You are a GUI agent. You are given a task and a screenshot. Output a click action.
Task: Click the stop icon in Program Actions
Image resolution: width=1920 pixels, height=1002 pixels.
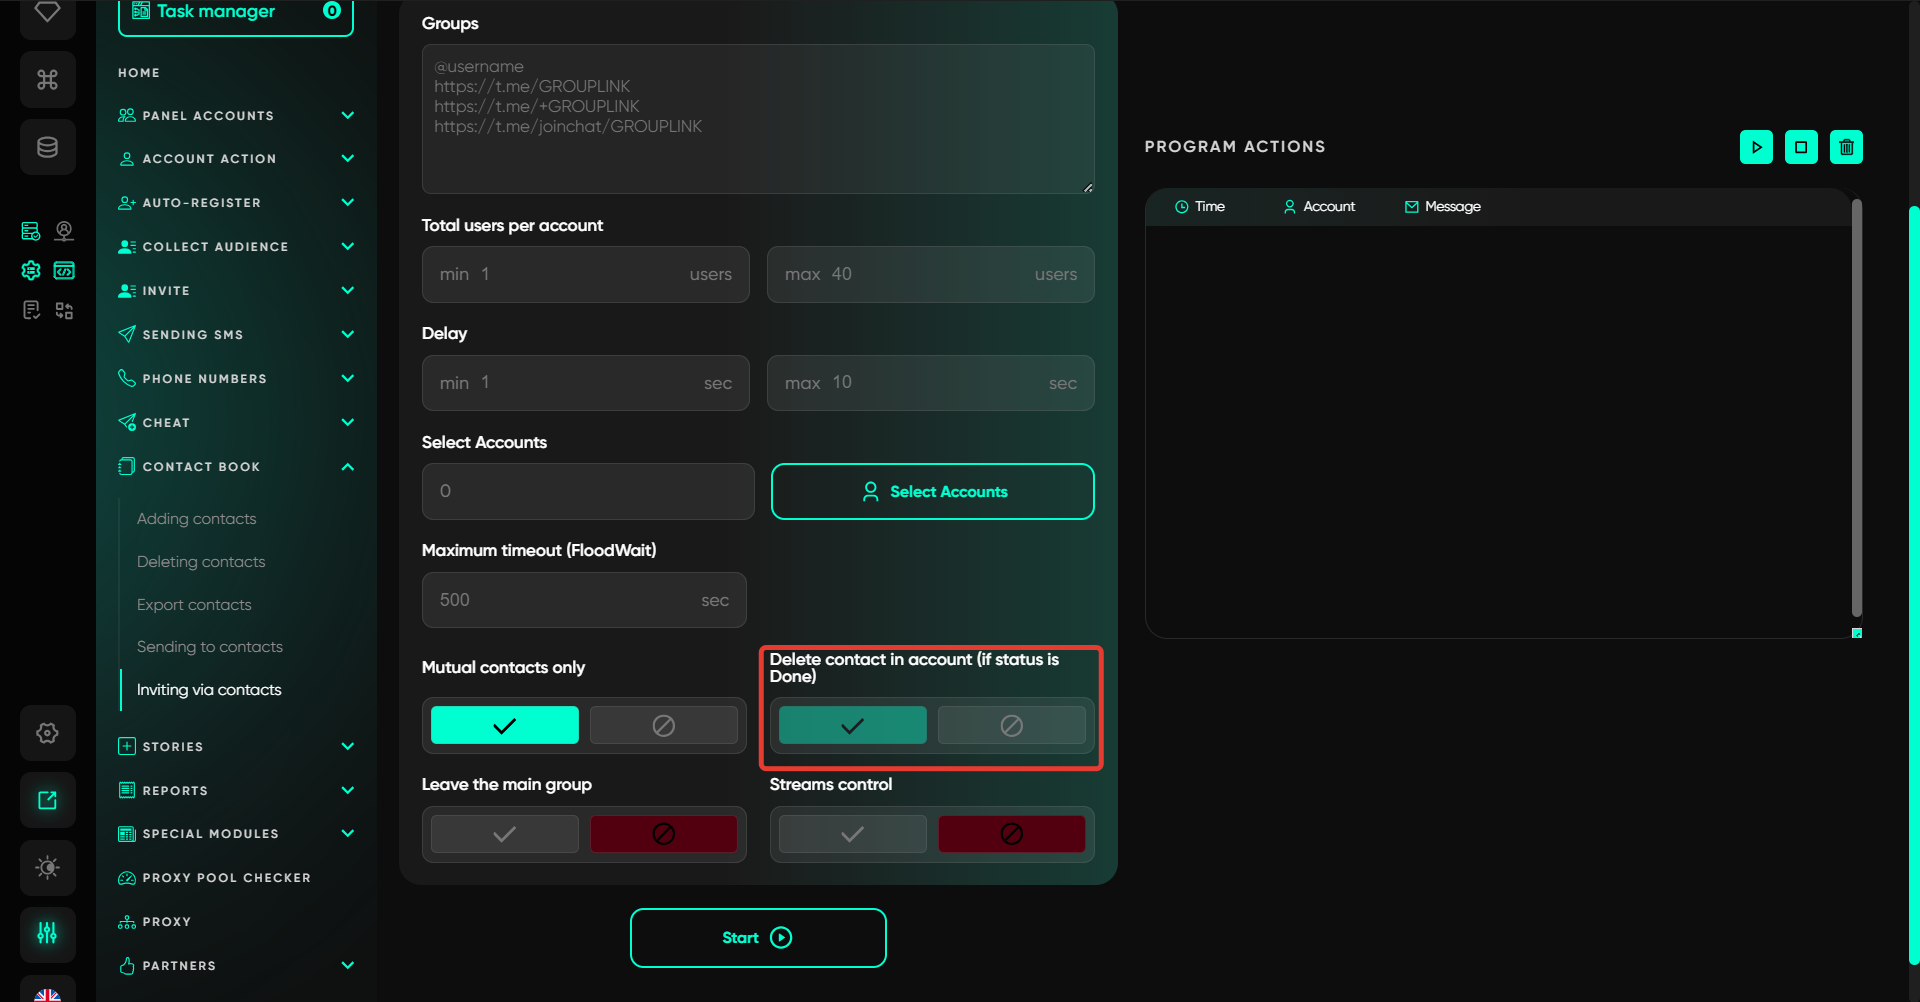coord(1801,147)
